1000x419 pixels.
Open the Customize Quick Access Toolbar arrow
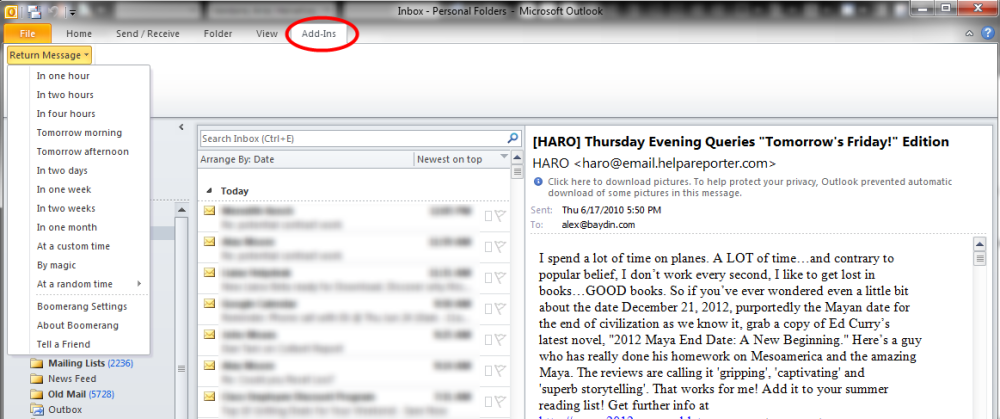(x=73, y=11)
